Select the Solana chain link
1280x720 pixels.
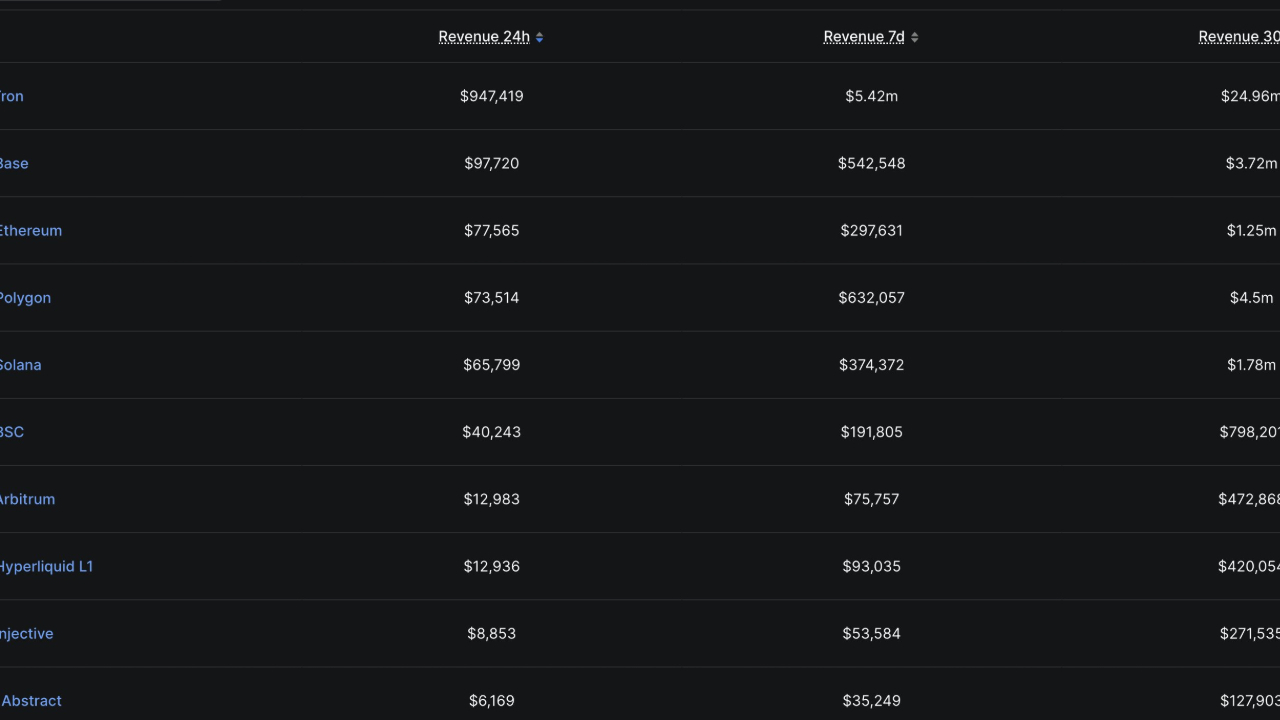[x=20, y=365]
